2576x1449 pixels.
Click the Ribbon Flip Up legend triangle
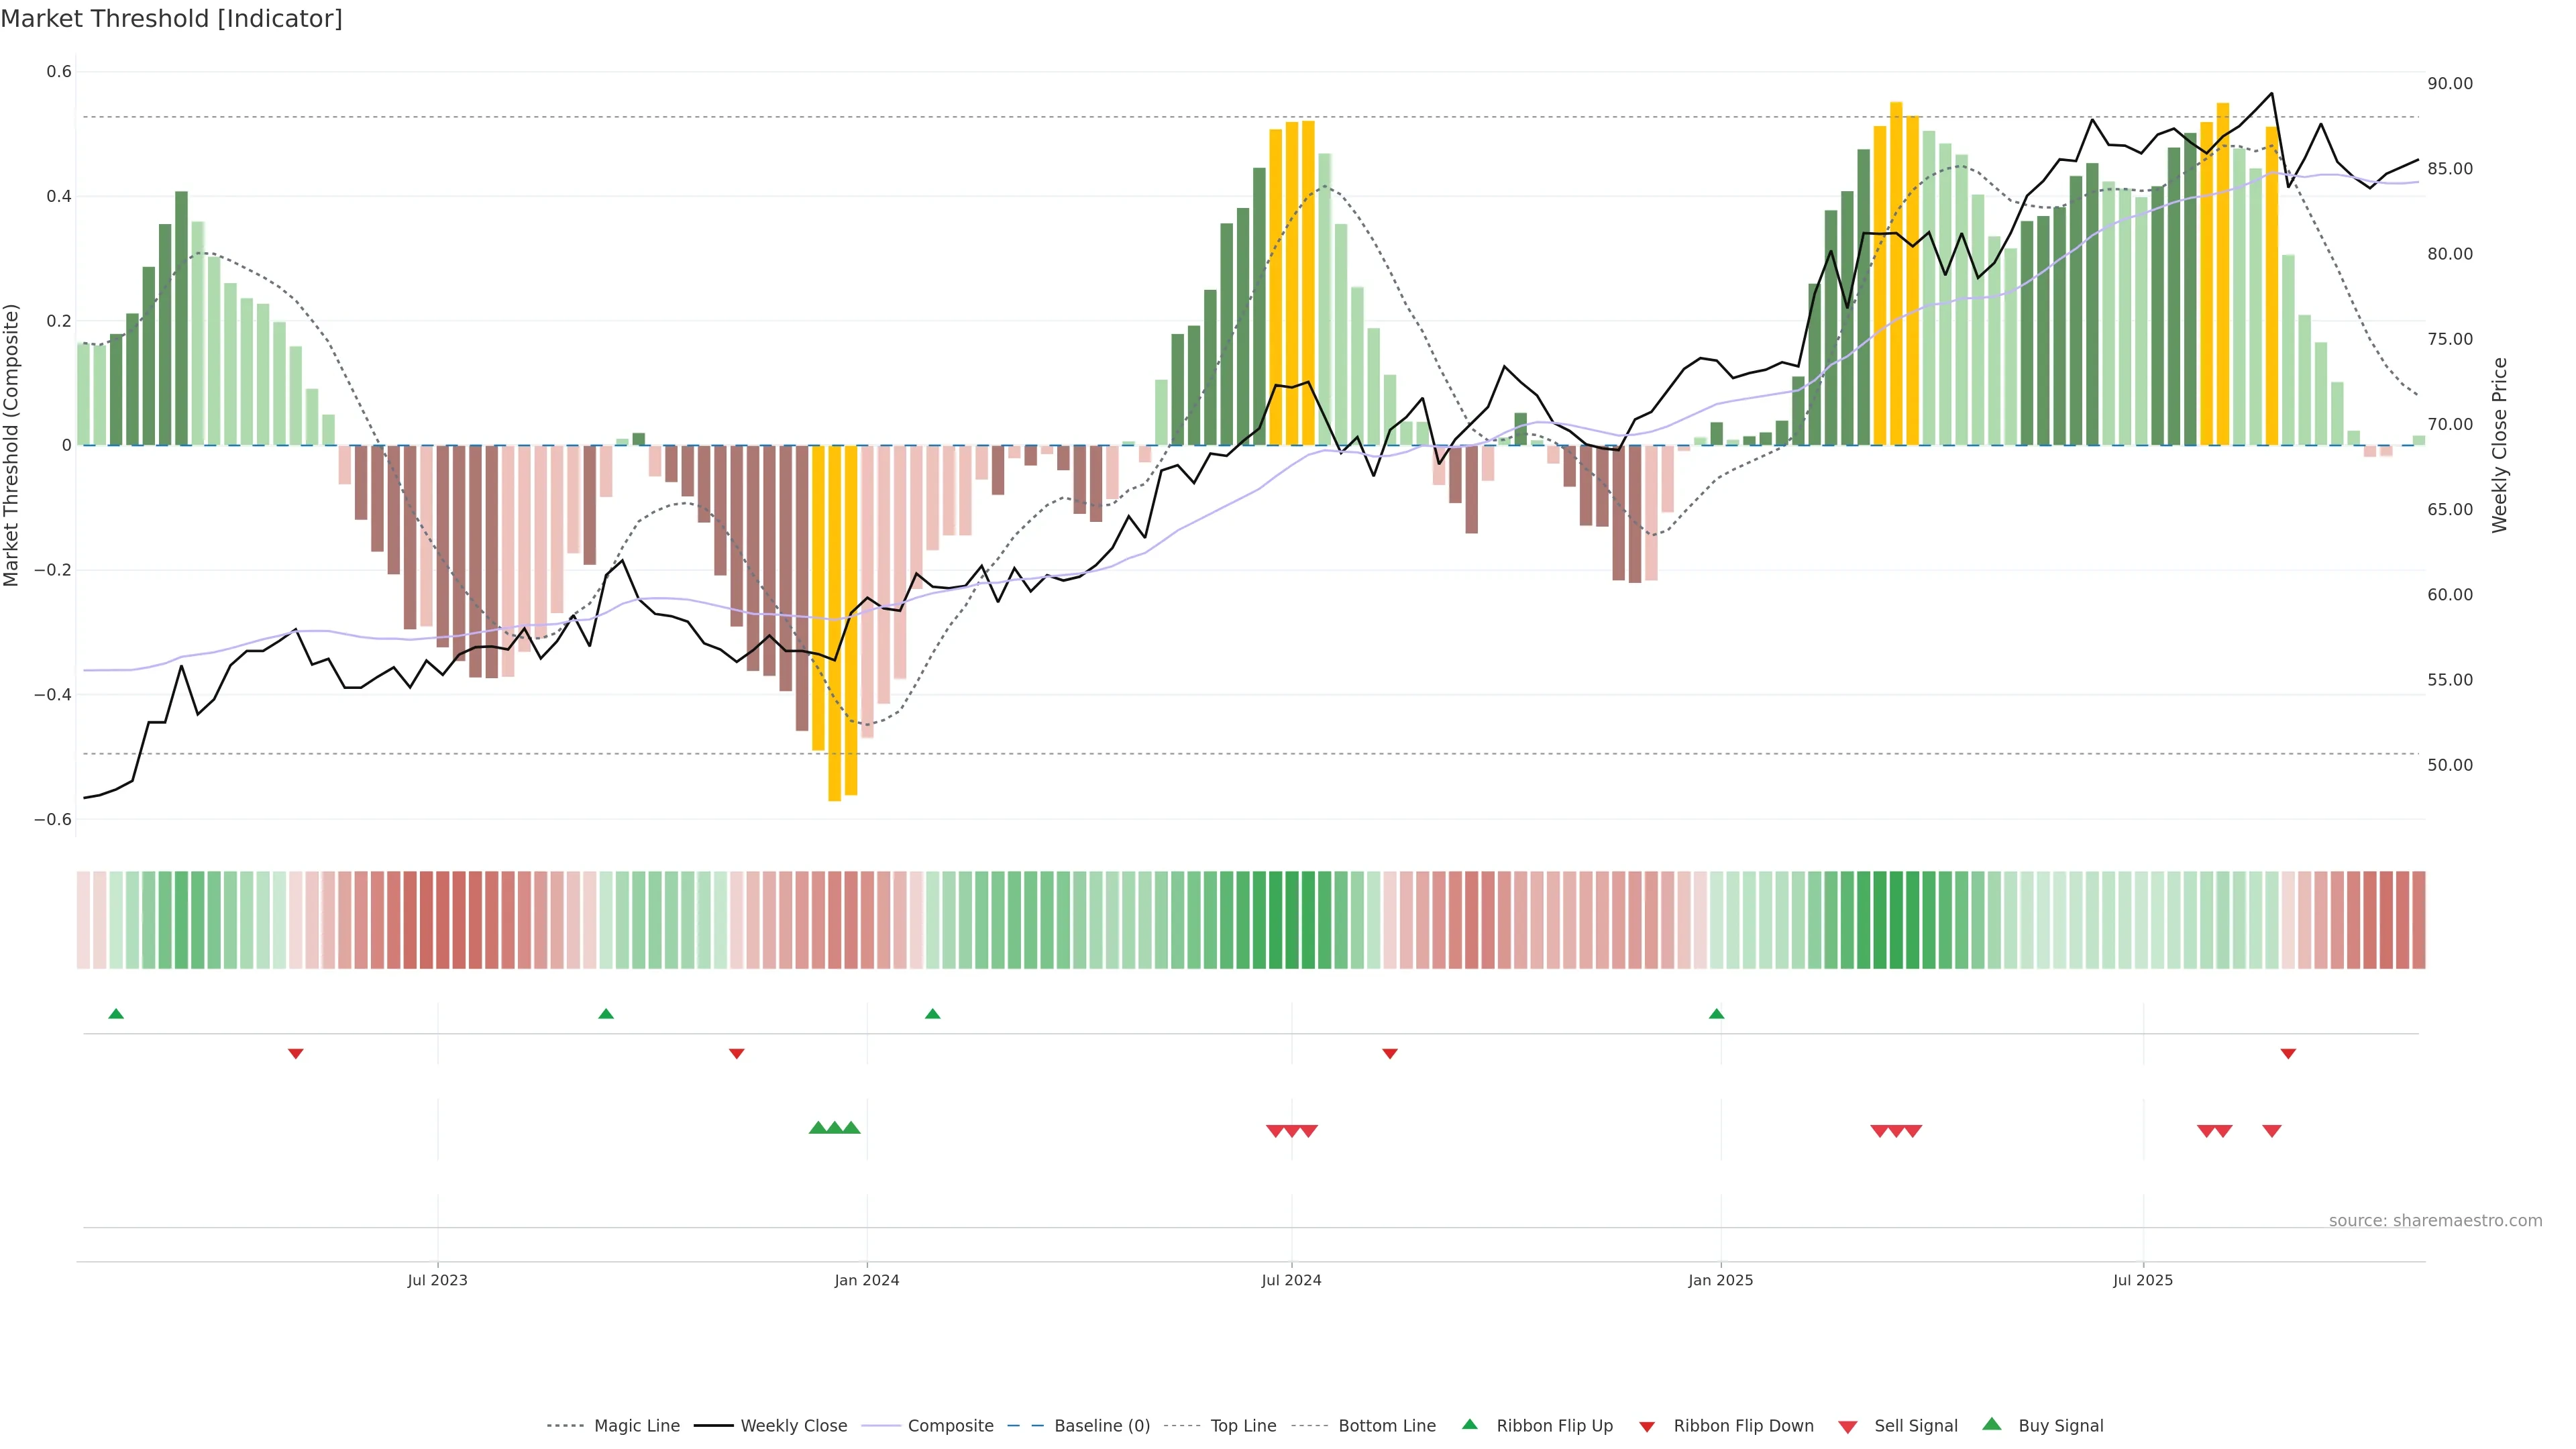pos(1469,1424)
